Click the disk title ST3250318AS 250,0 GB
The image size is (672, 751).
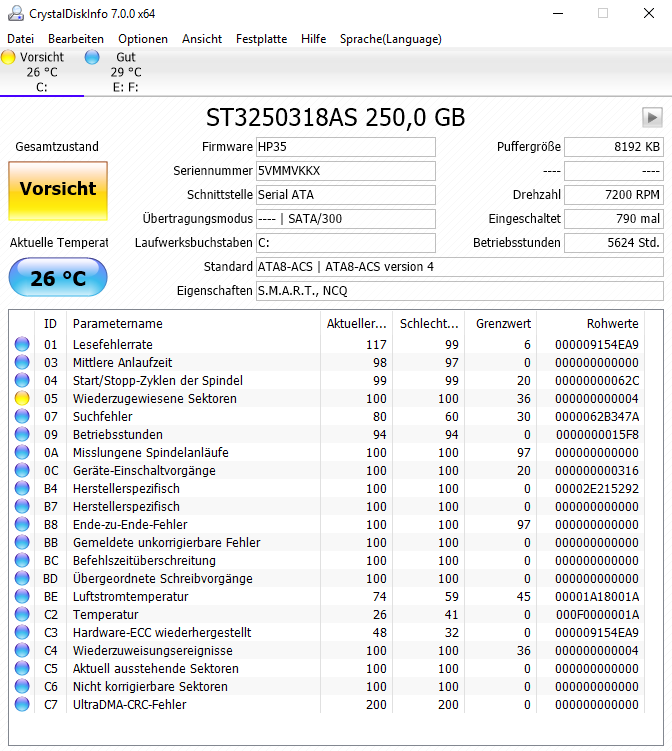point(335,117)
